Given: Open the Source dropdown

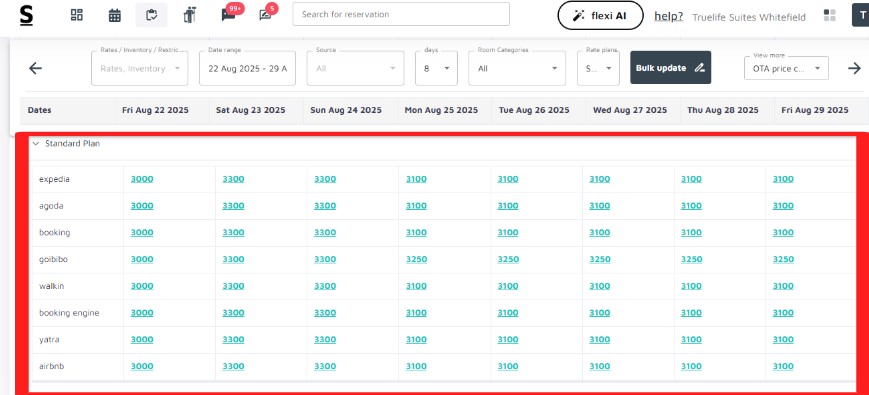Looking at the screenshot, I should coord(355,68).
